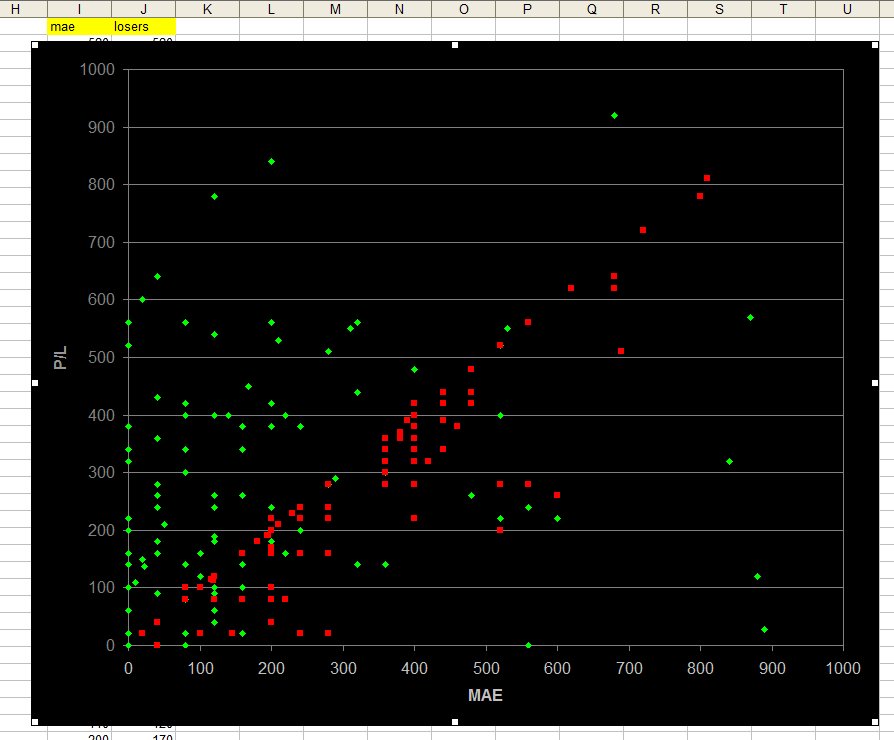Select red point near MAE 560, P/L 560

(528, 322)
